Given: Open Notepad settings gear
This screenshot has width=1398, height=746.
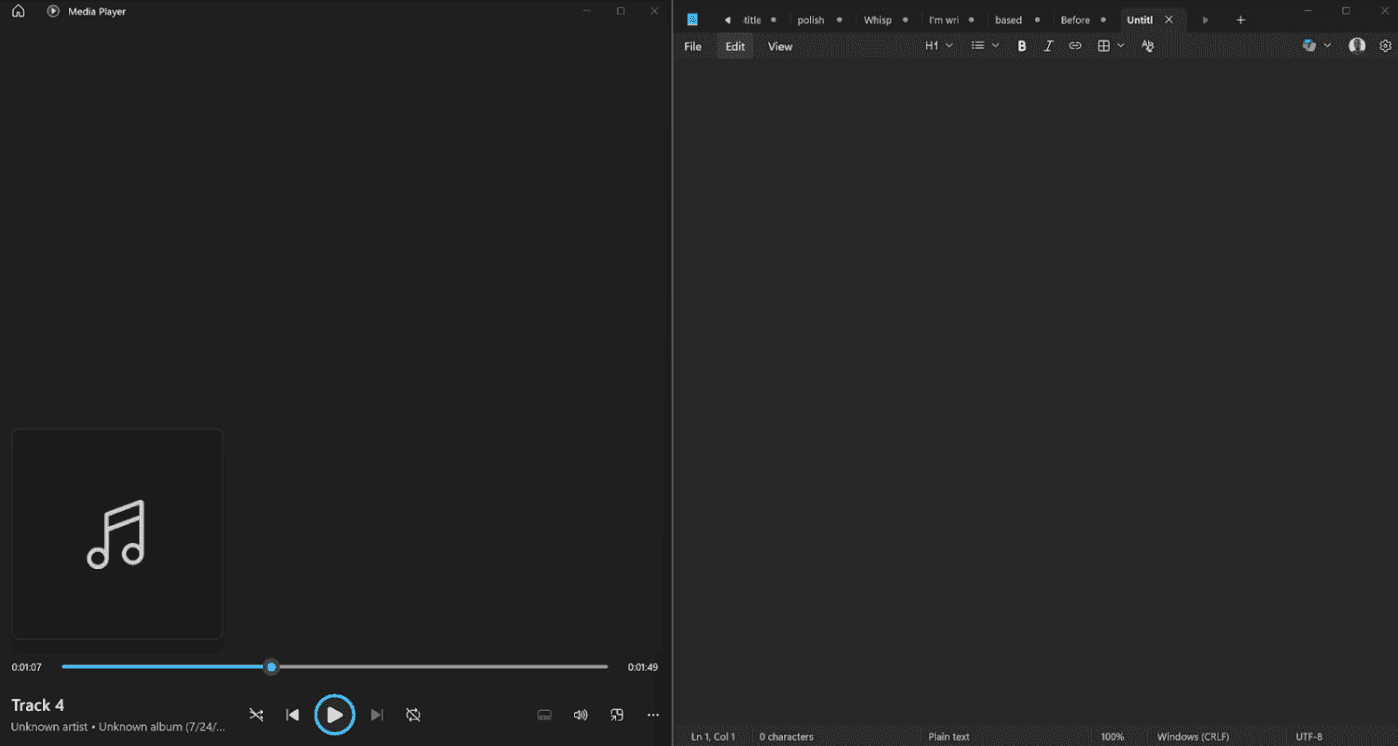Looking at the screenshot, I should pyautogui.click(x=1385, y=46).
